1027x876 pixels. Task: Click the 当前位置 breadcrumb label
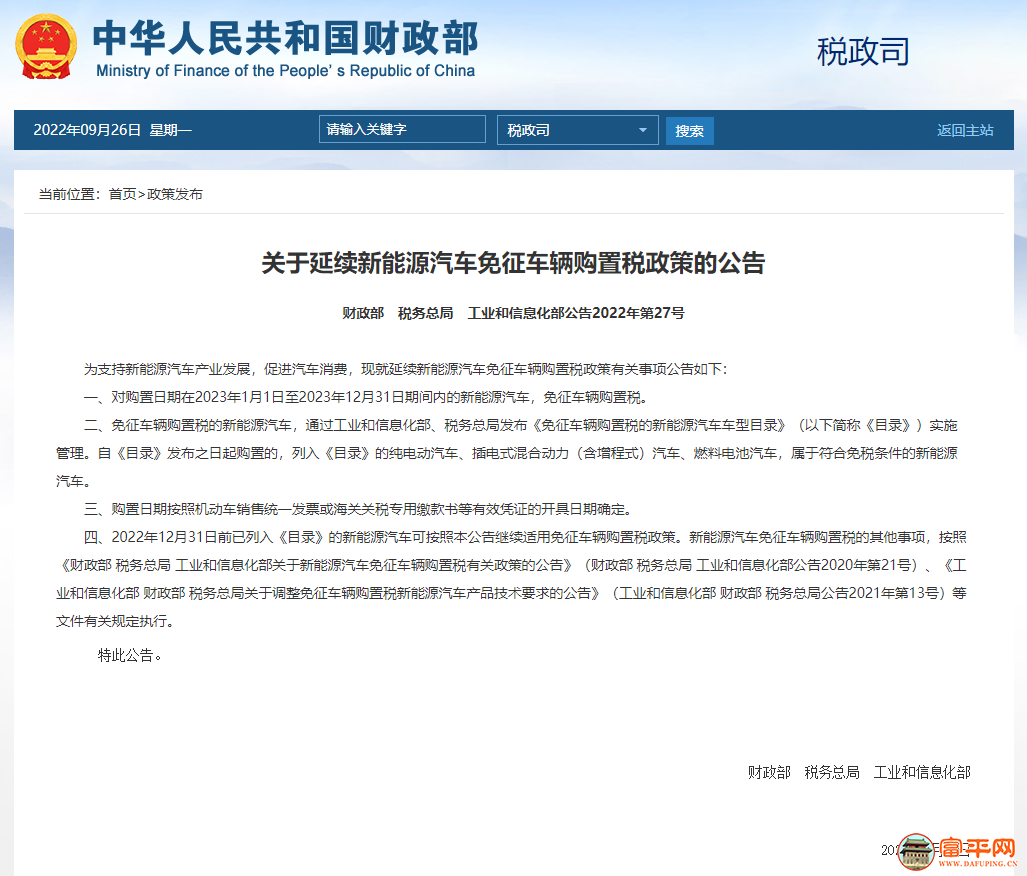(x=70, y=194)
